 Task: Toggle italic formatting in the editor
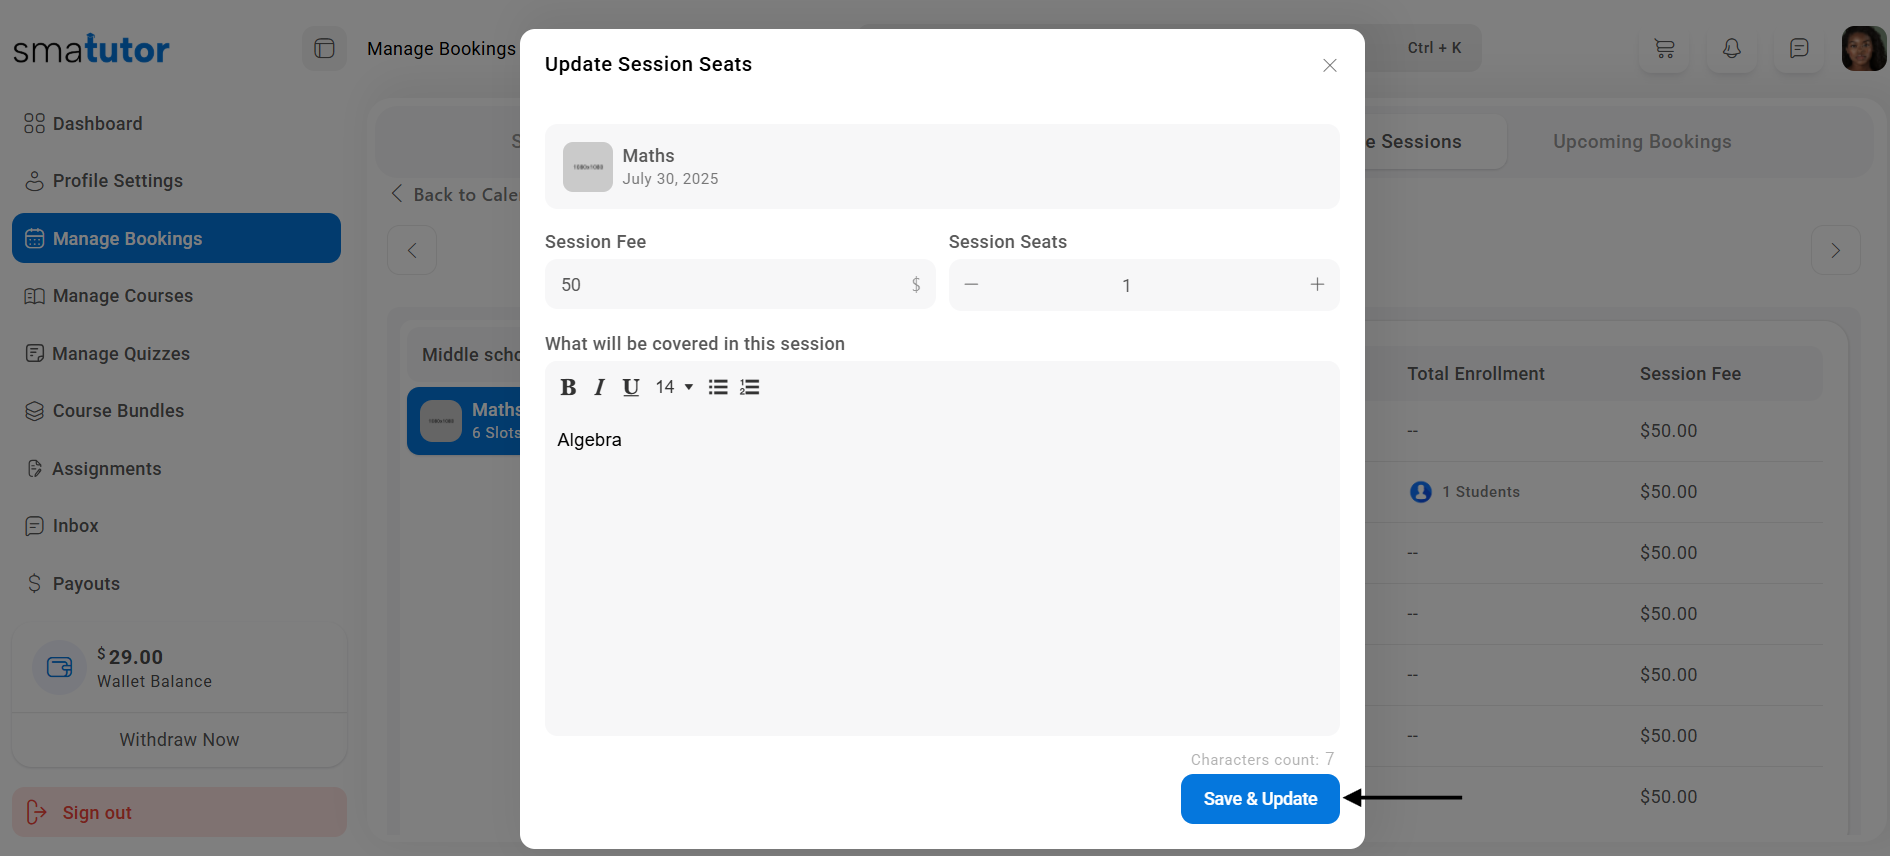599,388
